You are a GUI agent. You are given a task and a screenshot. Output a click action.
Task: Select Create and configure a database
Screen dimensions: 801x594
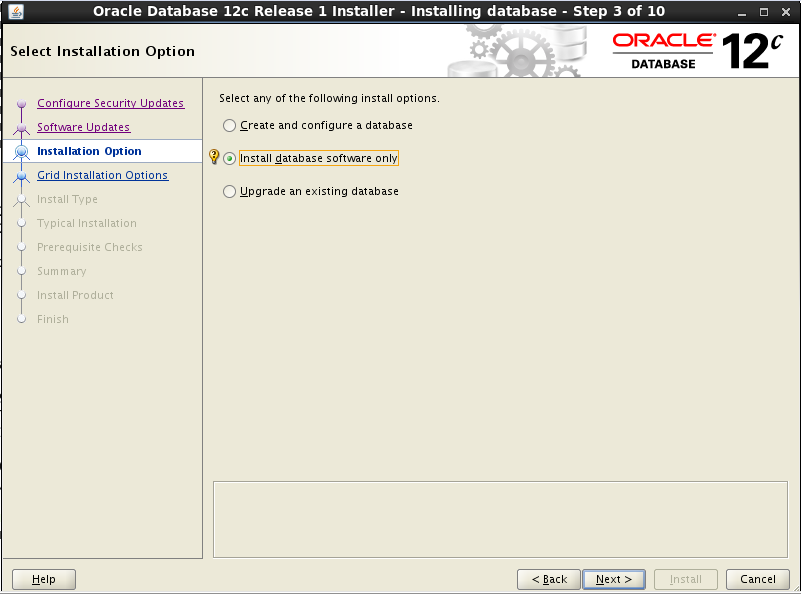pos(229,125)
